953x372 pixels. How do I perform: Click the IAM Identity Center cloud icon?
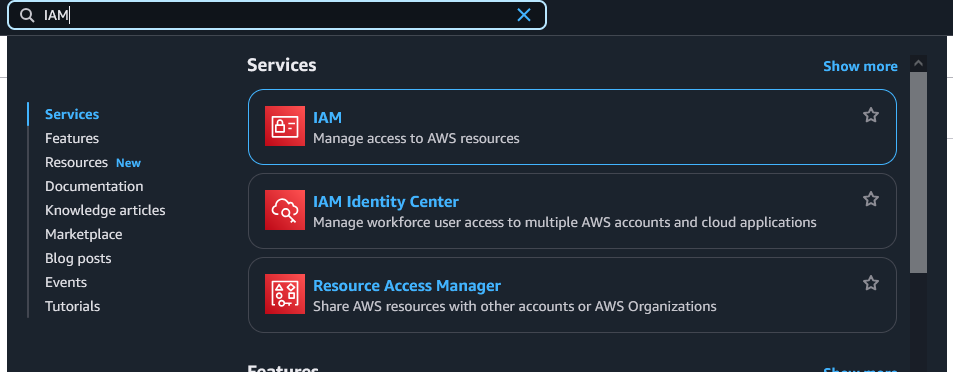point(284,210)
